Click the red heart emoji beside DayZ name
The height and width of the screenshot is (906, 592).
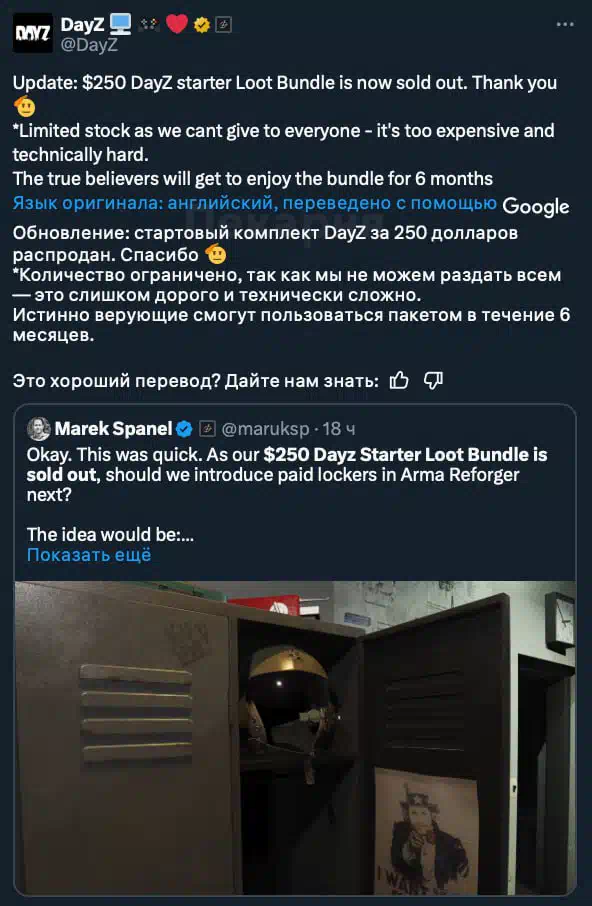177,24
